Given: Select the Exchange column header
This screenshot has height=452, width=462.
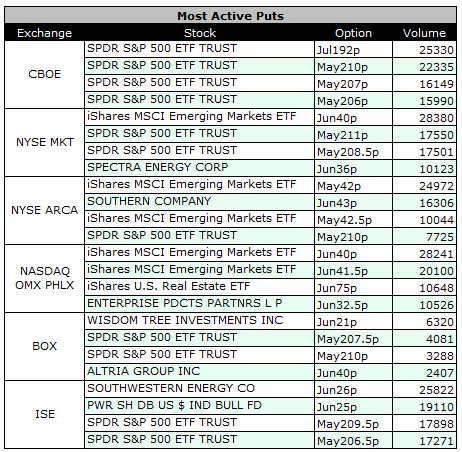Looking at the screenshot, I should (44, 33).
